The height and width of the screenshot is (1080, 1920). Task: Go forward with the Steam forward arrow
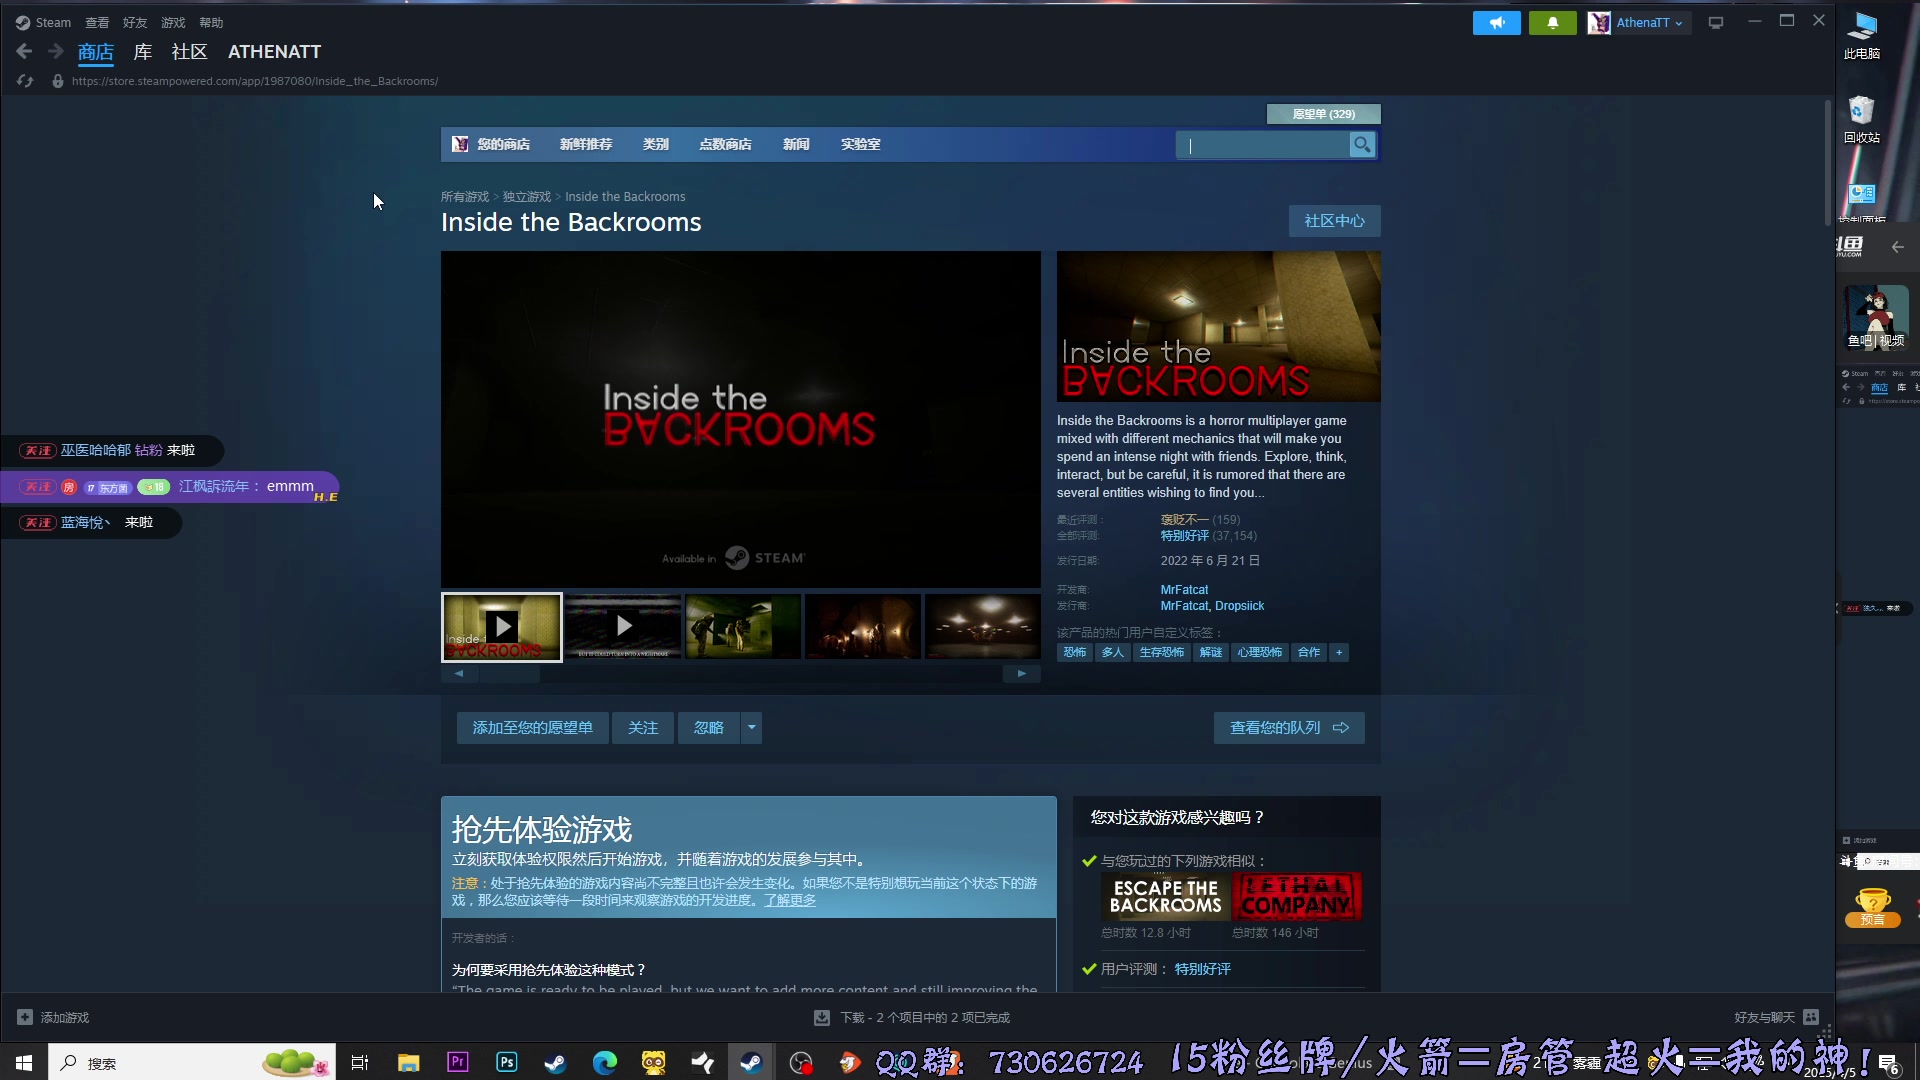click(x=56, y=51)
